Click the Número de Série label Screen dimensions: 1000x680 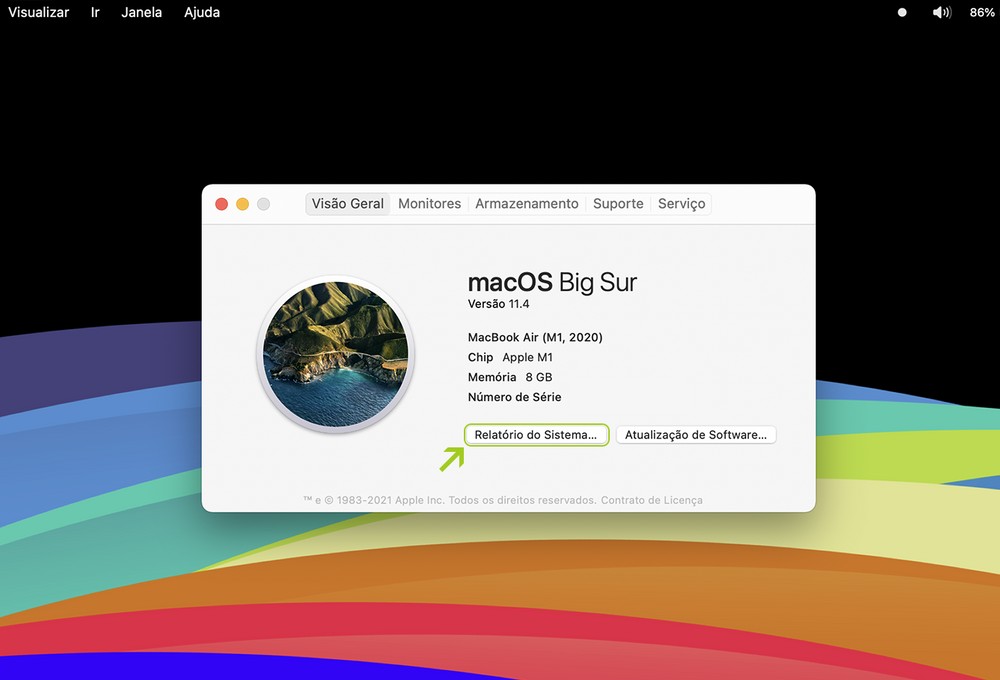(x=514, y=397)
